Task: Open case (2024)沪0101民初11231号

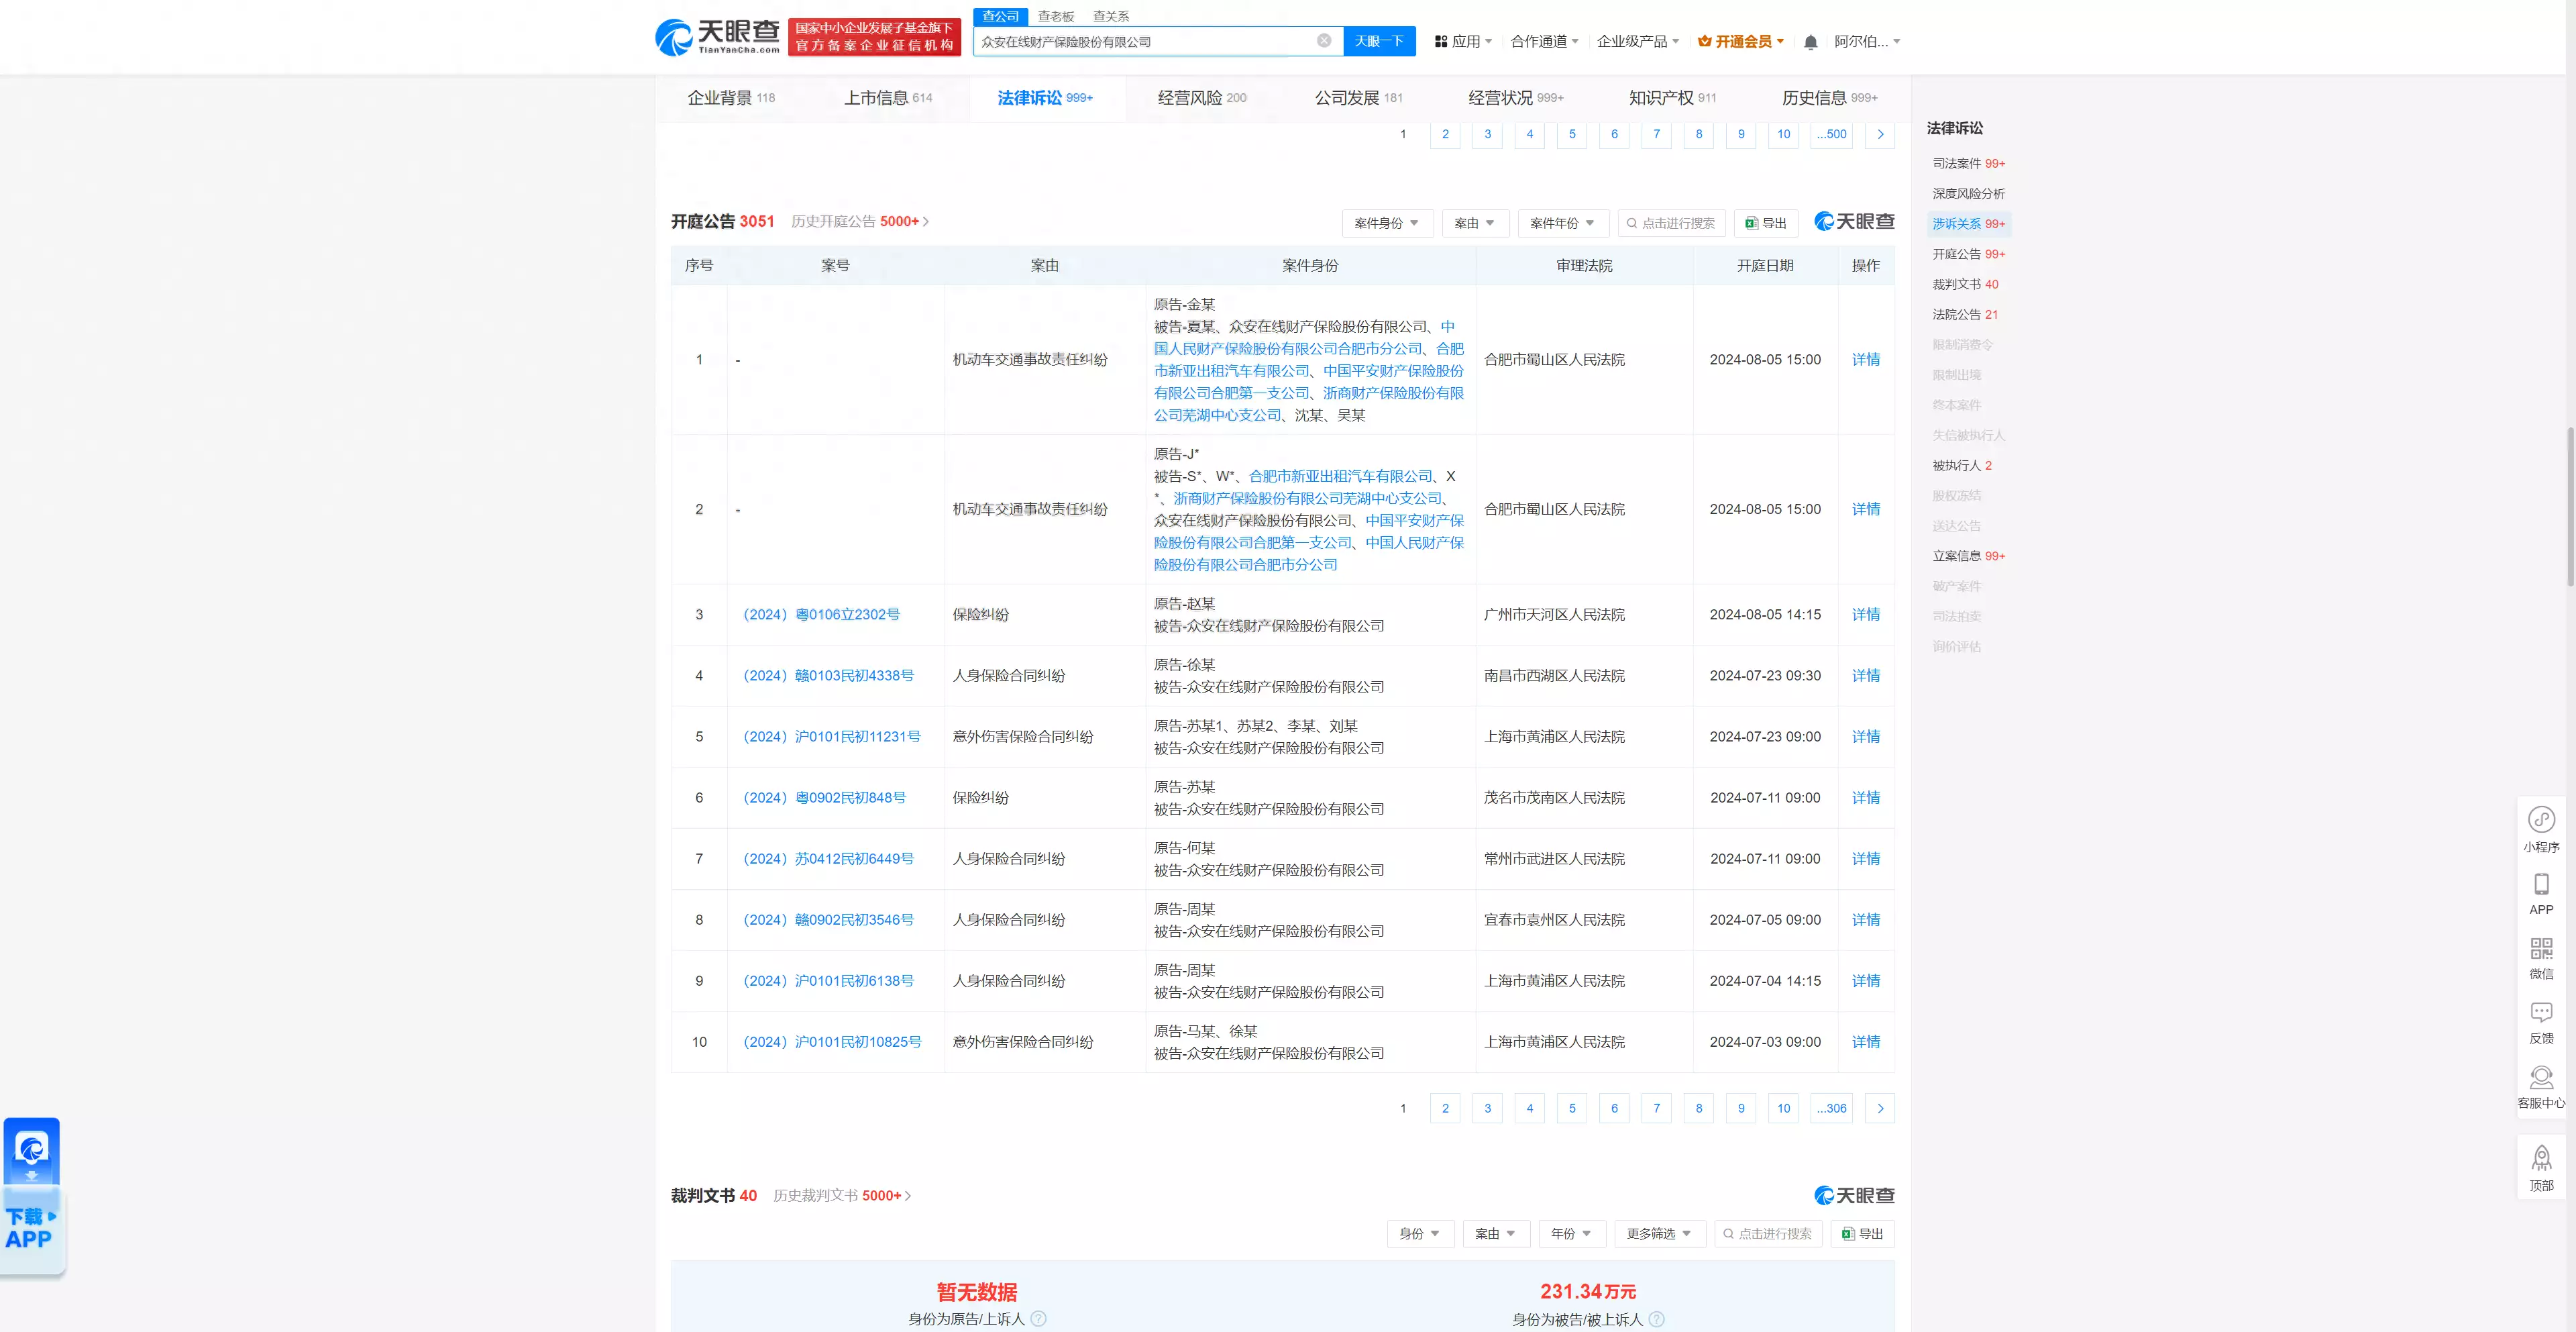Action: point(831,736)
